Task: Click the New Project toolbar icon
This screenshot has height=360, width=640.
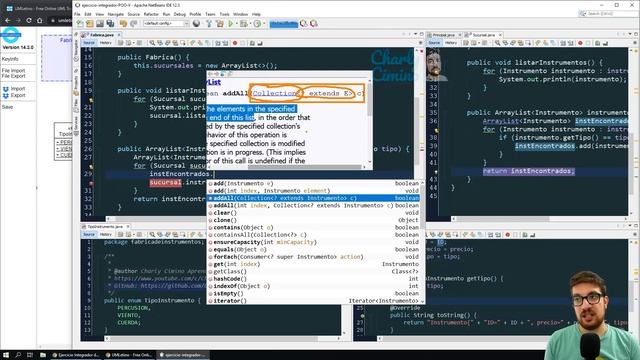Action: (x=90, y=24)
